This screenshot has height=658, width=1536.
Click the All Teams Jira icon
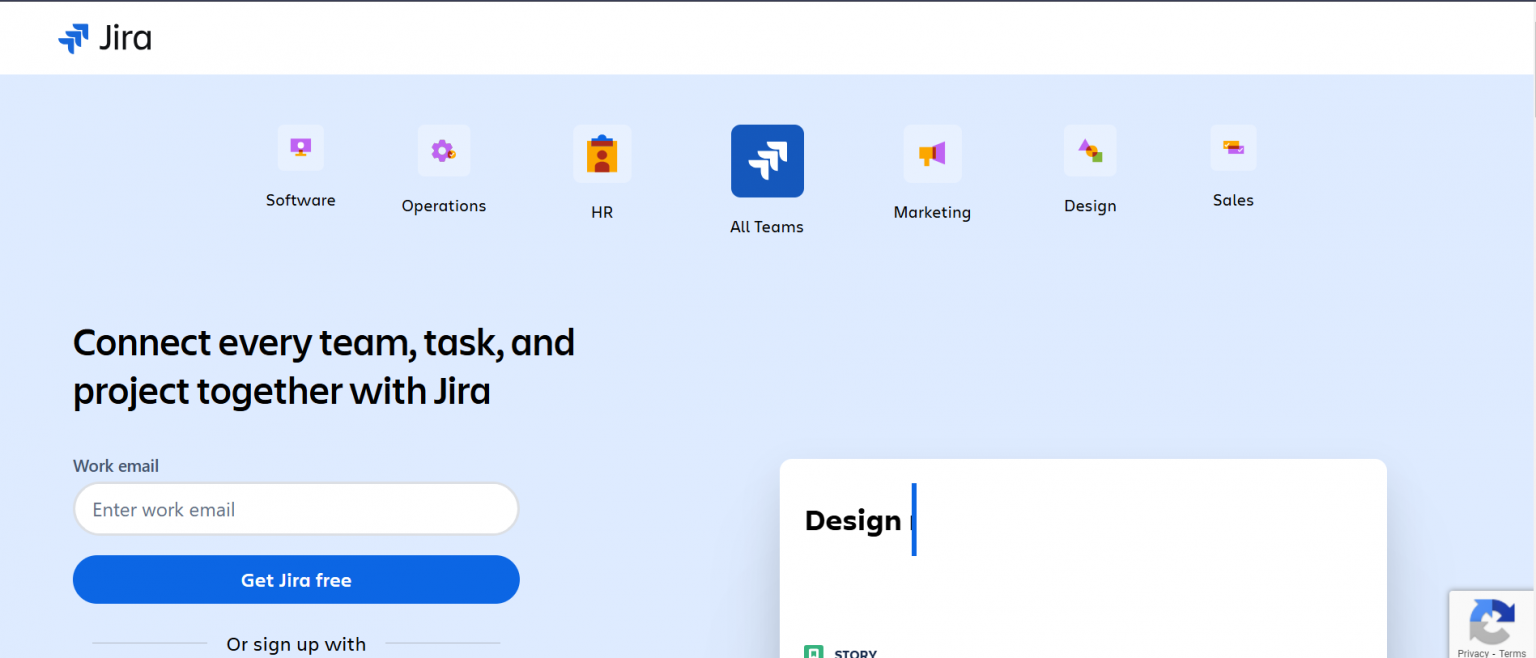point(767,160)
